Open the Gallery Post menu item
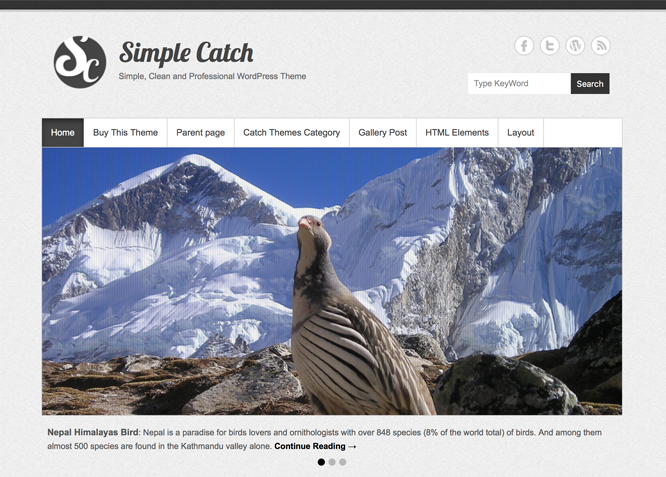Image resolution: width=666 pixels, height=477 pixels. [383, 133]
